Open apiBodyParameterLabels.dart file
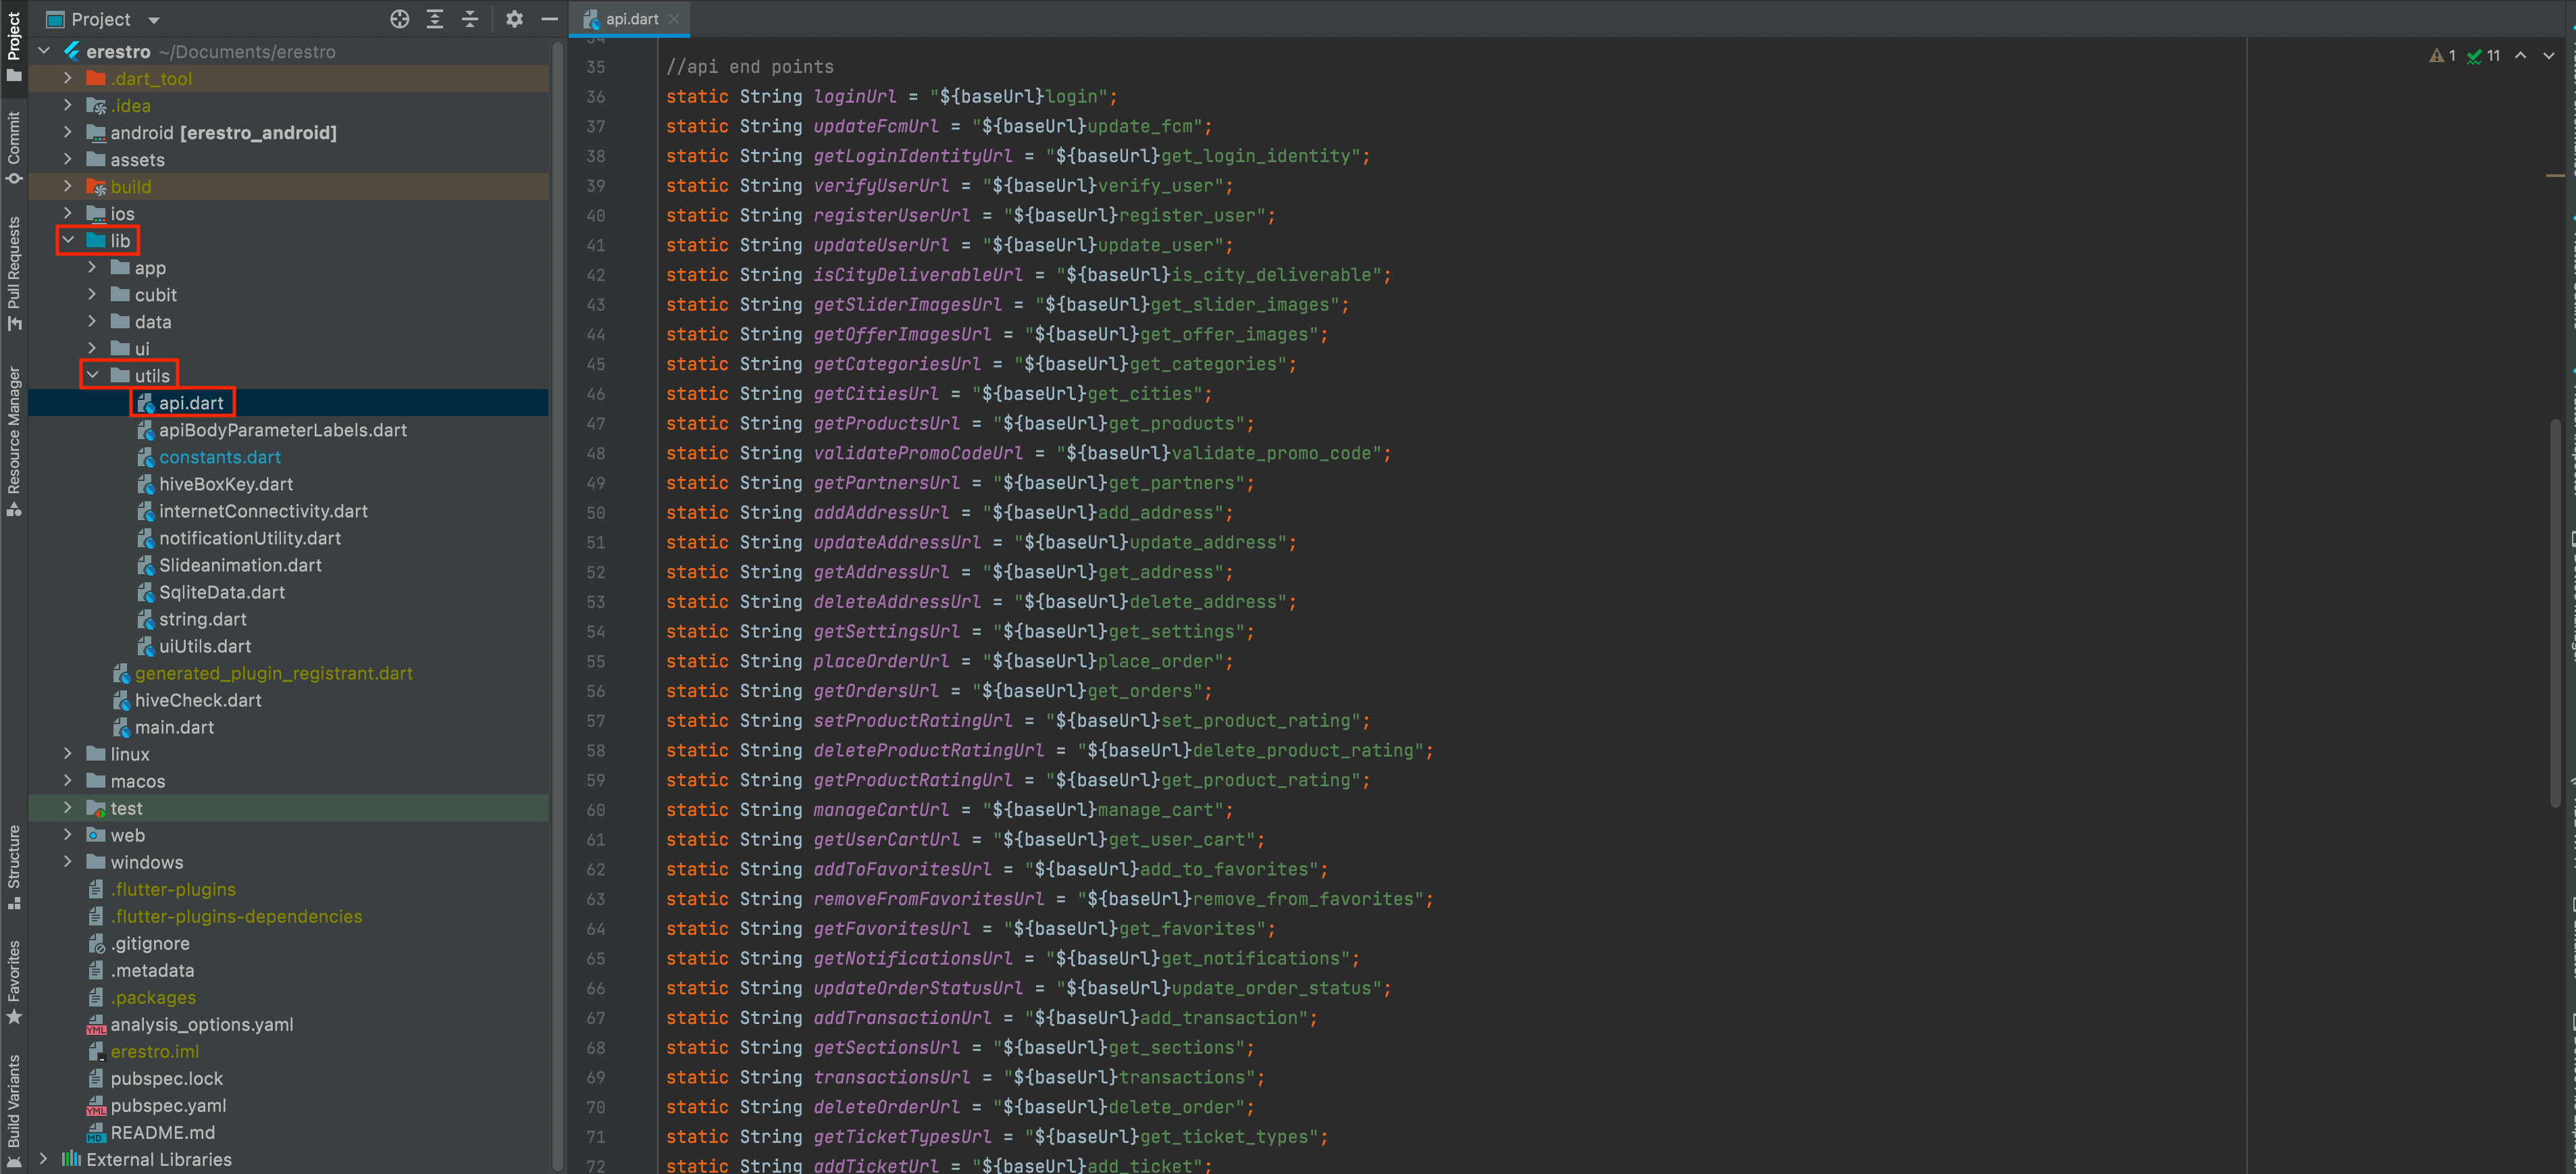The width and height of the screenshot is (2576, 1174). 272,429
